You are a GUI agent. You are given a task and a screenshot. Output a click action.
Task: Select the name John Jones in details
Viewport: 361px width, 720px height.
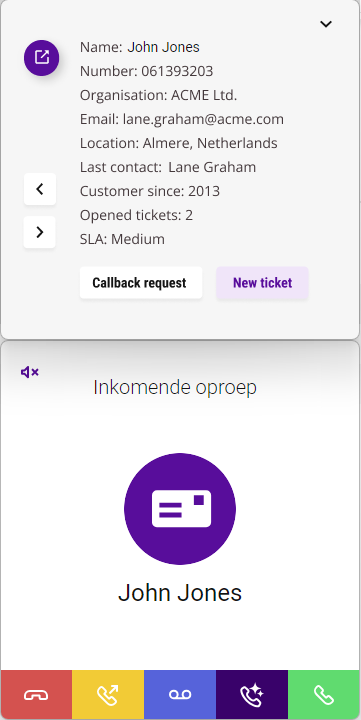point(164,47)
